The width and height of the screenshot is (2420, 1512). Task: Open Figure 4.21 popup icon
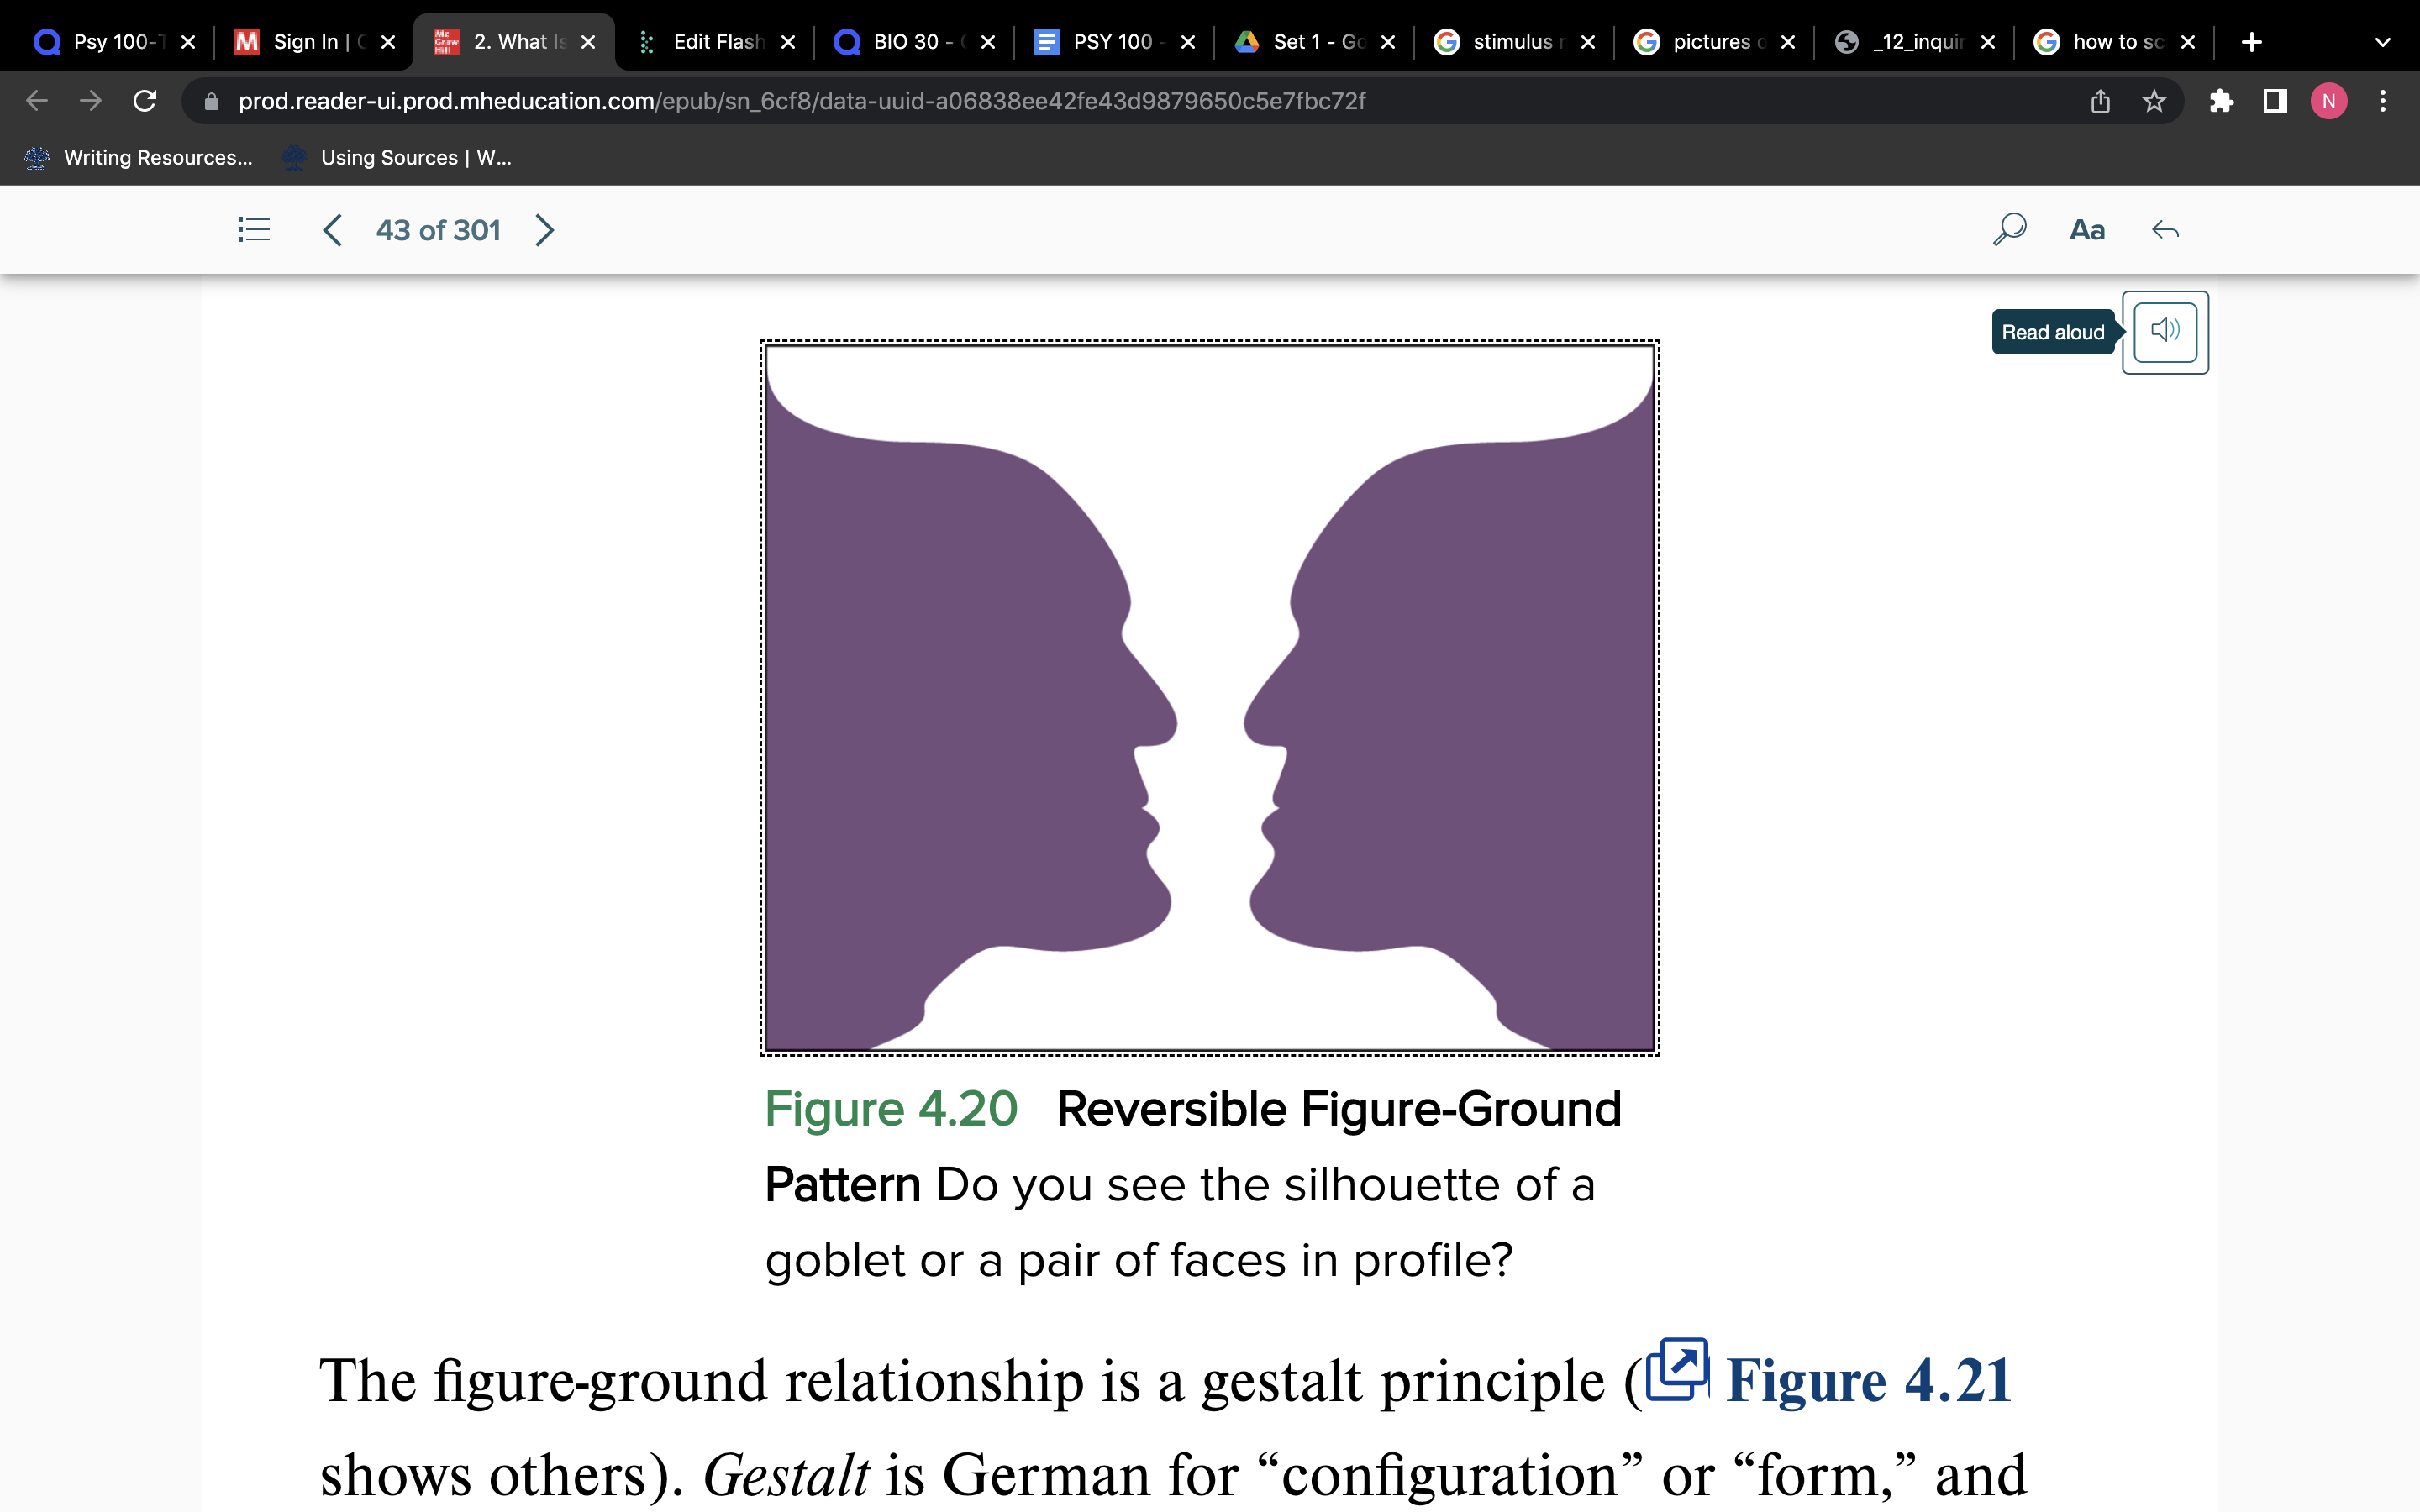pos(1677,1370)
